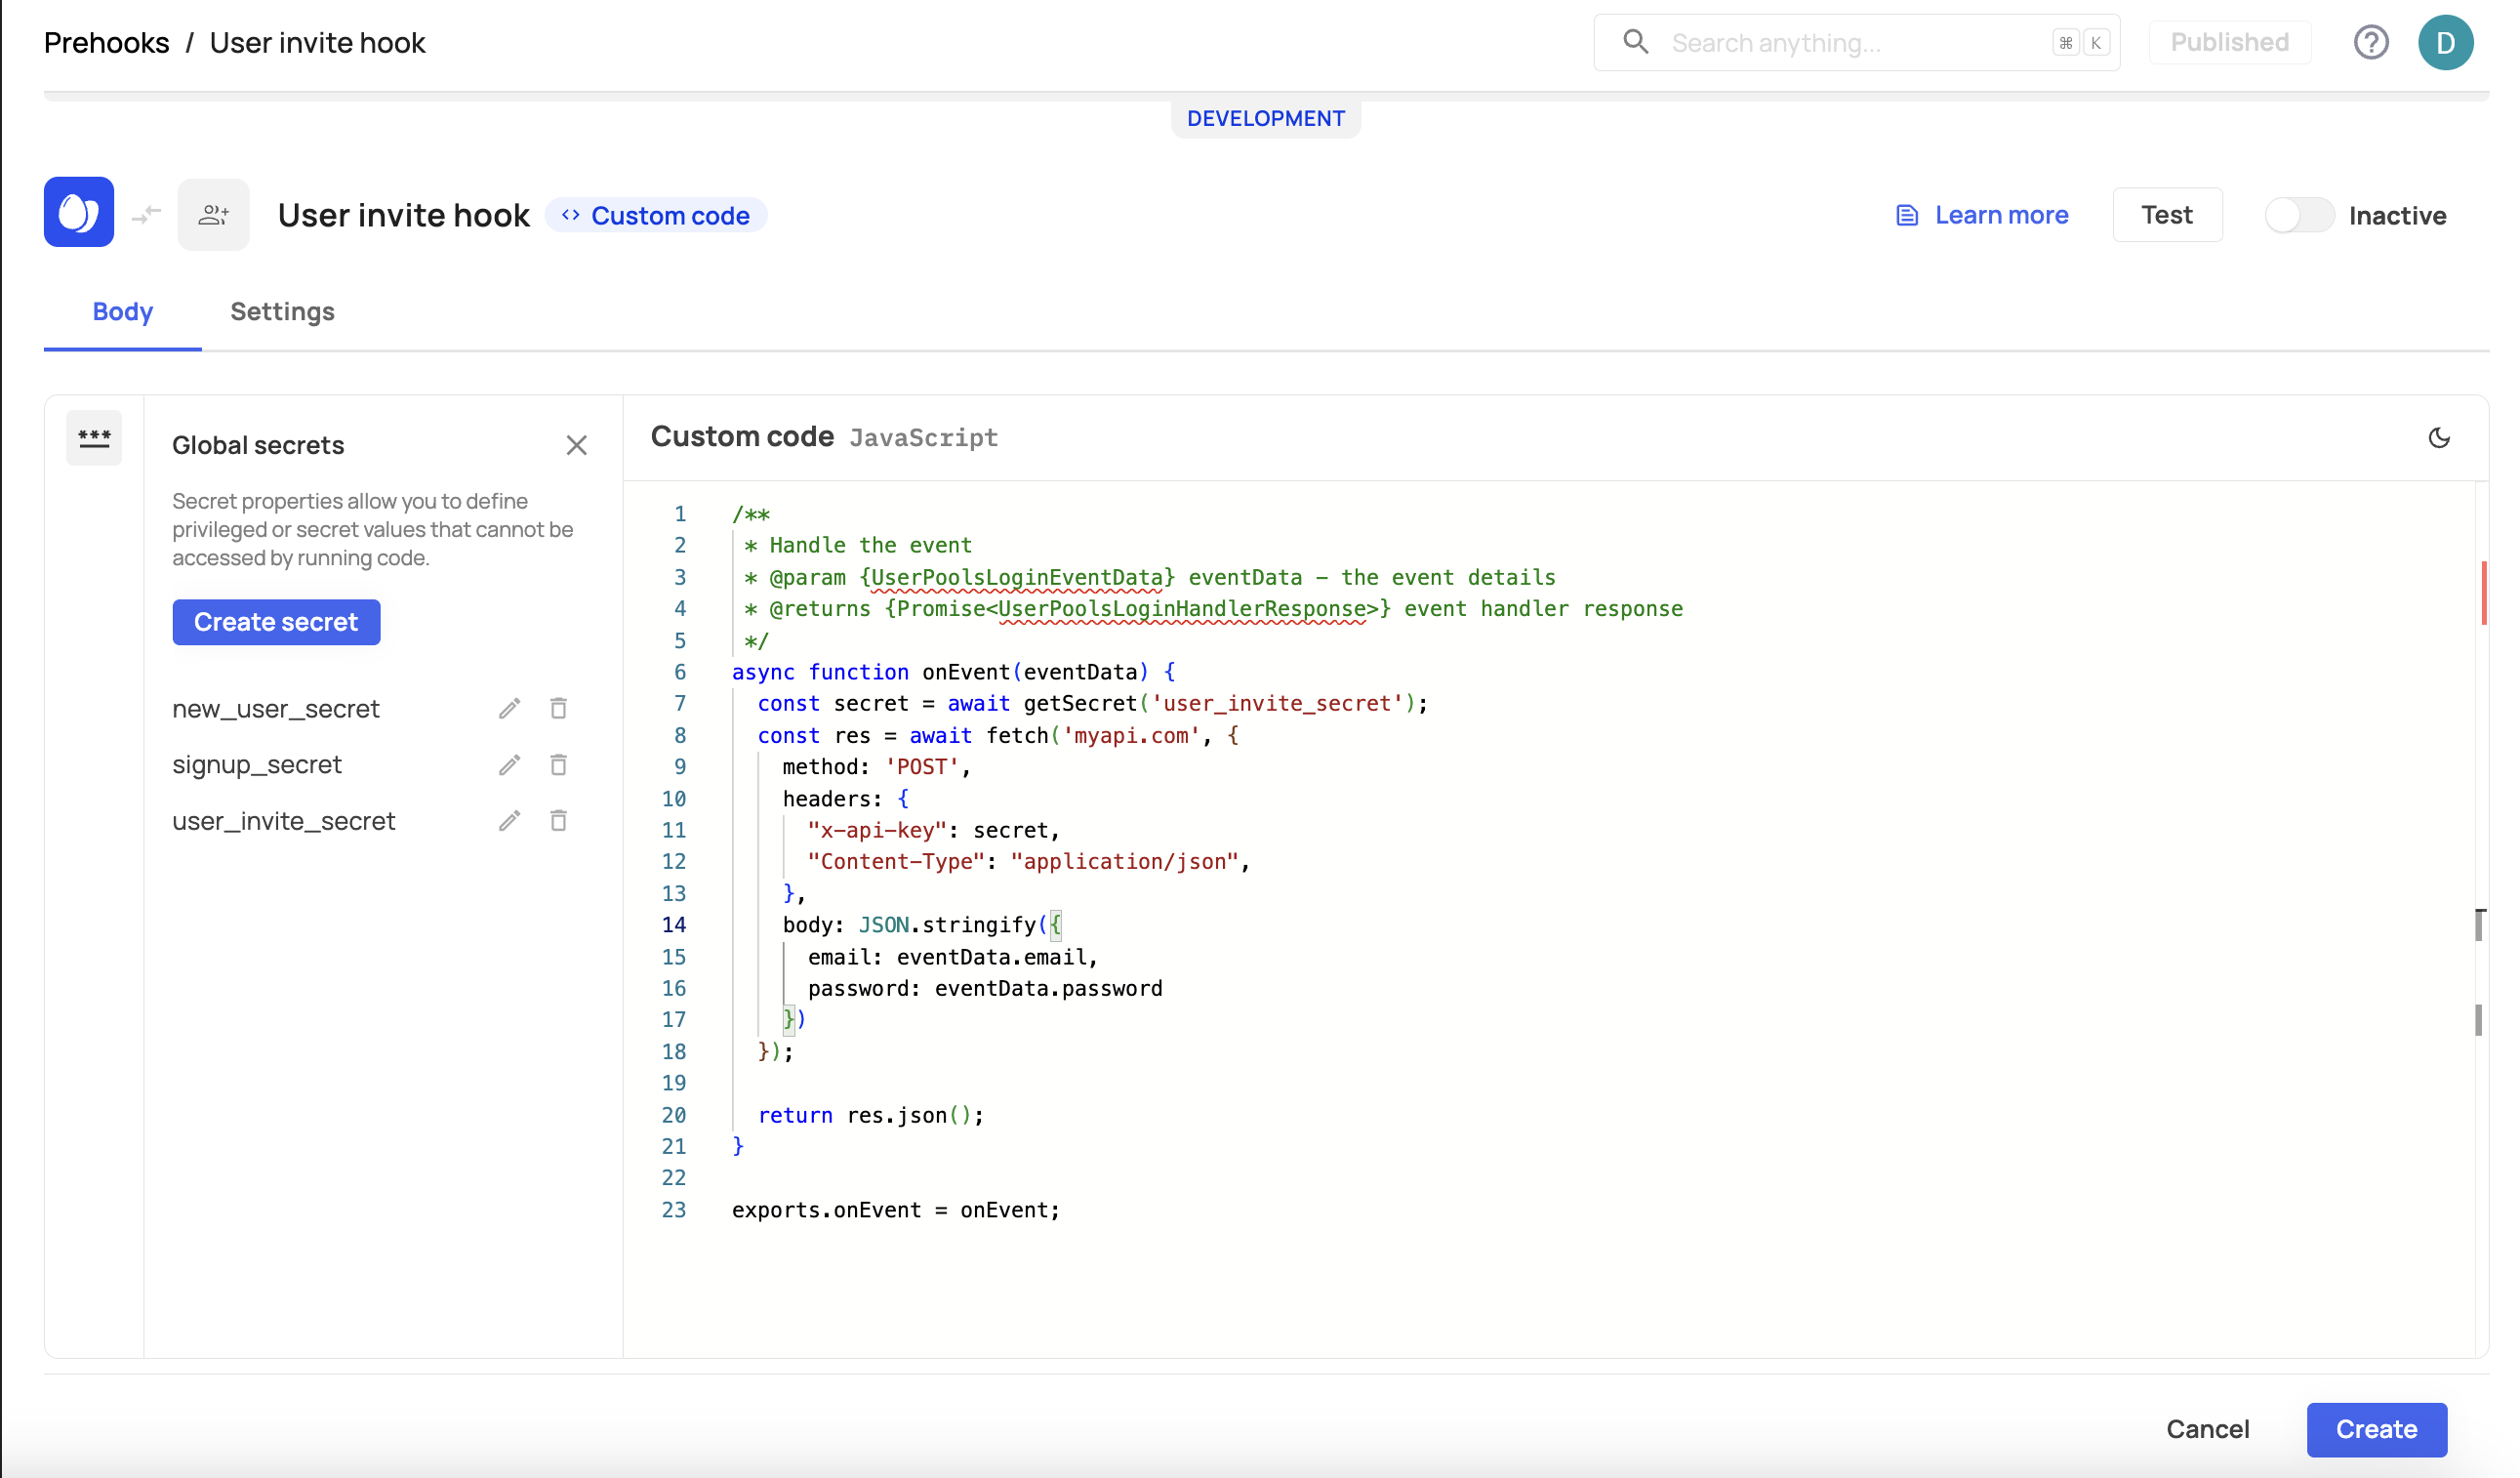
Task: Close the Global secrets panel
Action: [x=577, y=445]
